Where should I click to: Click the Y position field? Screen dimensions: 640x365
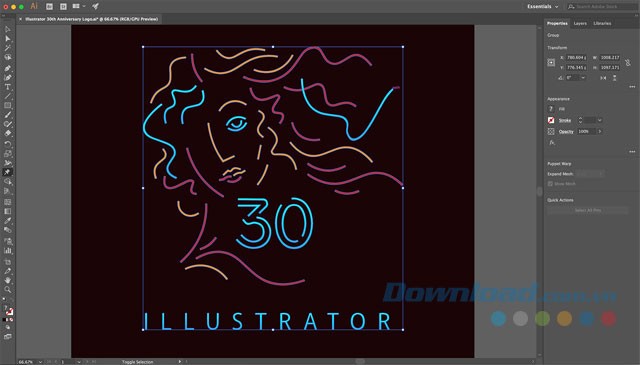click(x=576, y=67)
